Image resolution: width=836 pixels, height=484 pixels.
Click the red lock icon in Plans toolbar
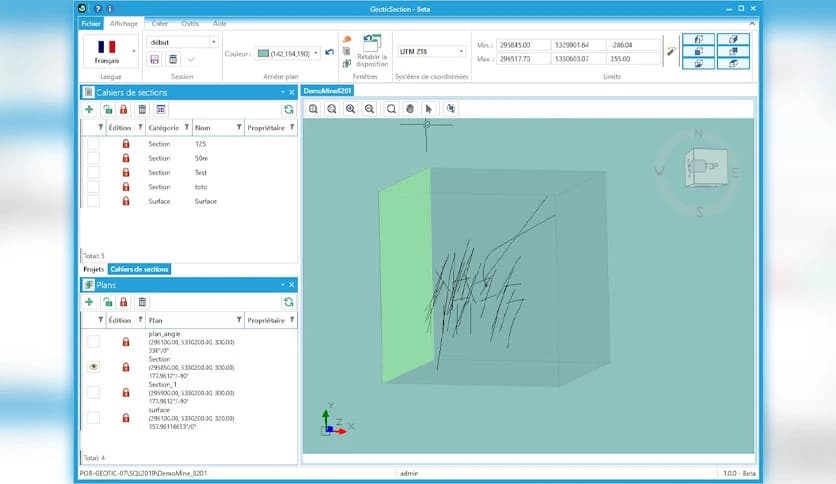pyautogui.click(x=123, y=302)
